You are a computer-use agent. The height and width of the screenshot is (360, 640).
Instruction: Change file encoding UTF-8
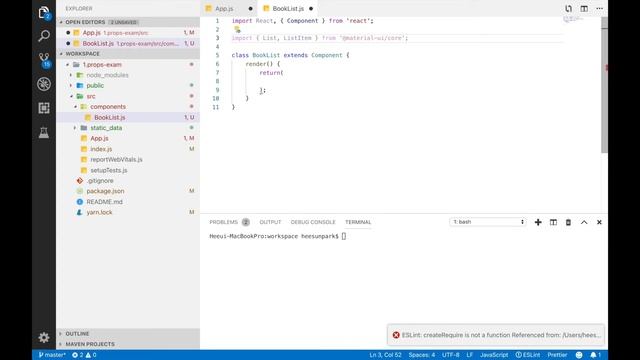451,355
